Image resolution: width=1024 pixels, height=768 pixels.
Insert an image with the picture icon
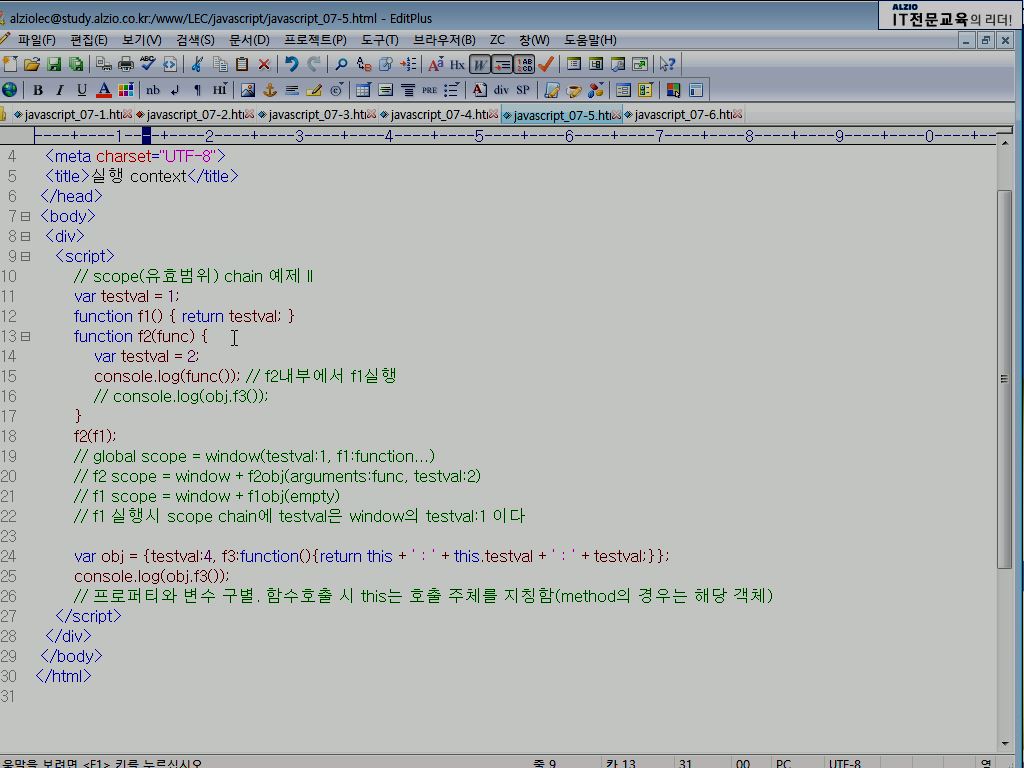coord(248,90)
